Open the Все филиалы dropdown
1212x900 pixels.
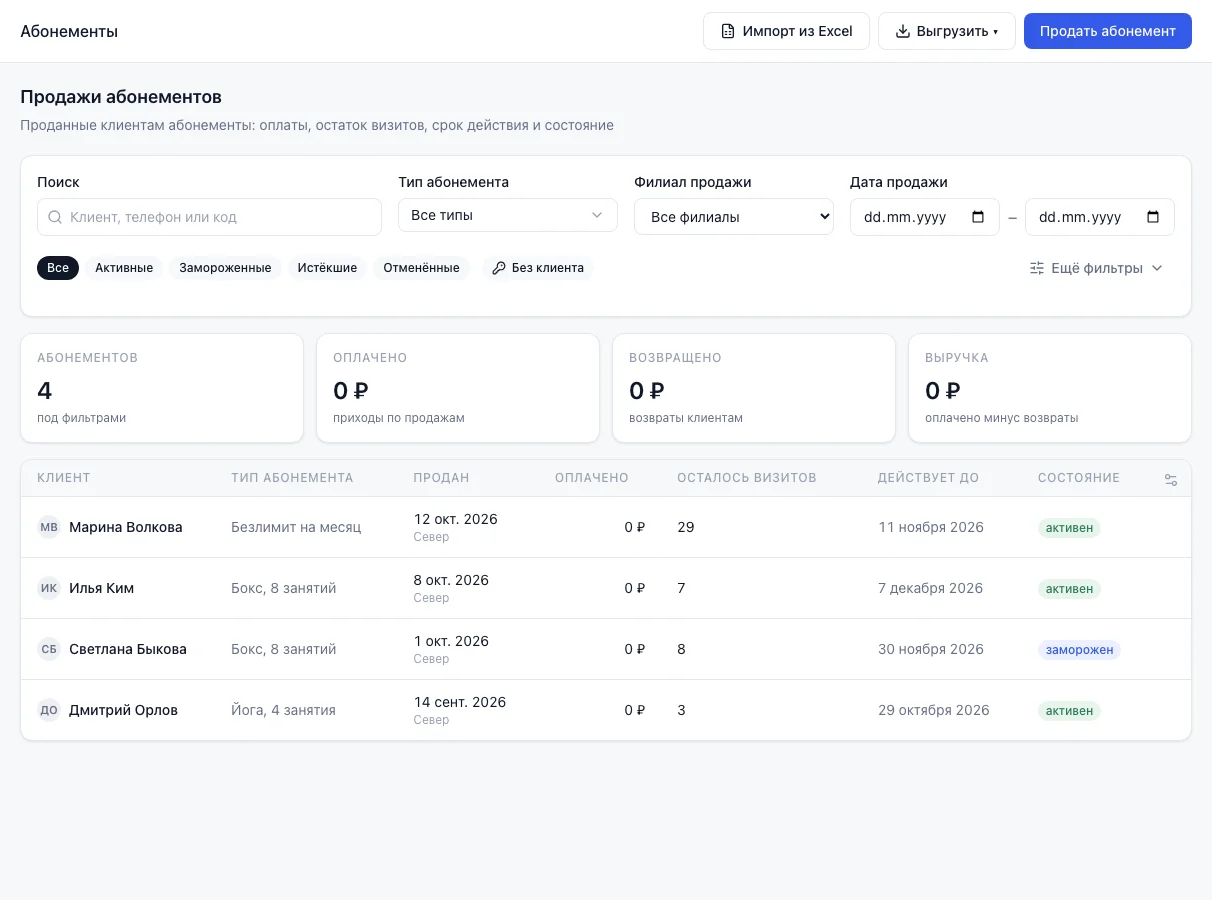point(734,217)
